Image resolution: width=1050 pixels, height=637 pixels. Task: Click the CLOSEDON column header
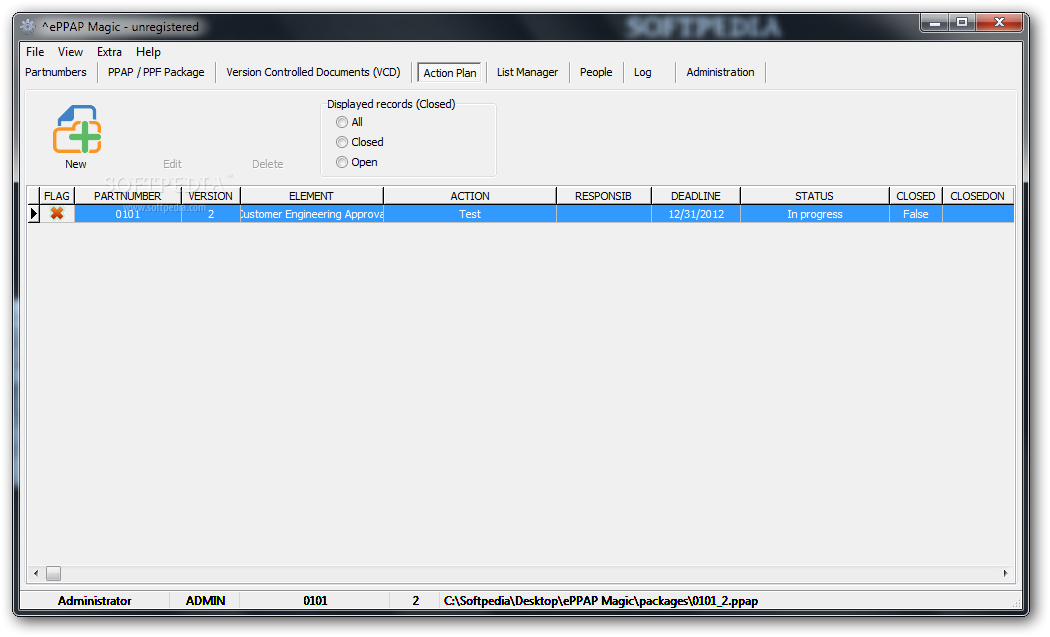coord(978,196)
